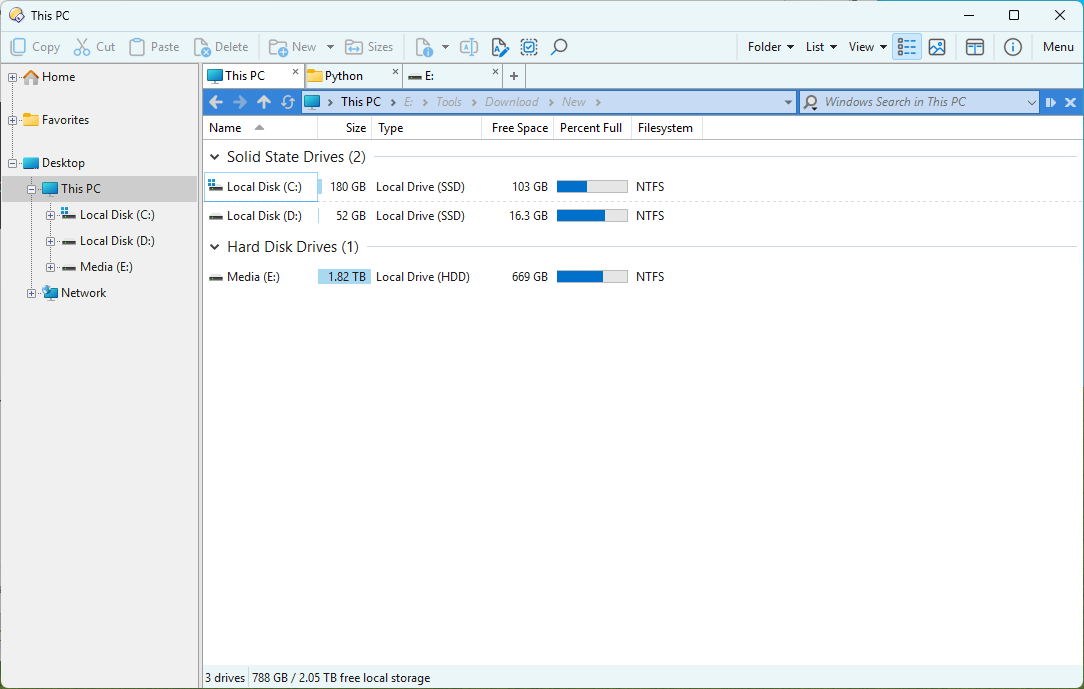
Task: Open the View menu dropdown
Action: click(867, 47)
